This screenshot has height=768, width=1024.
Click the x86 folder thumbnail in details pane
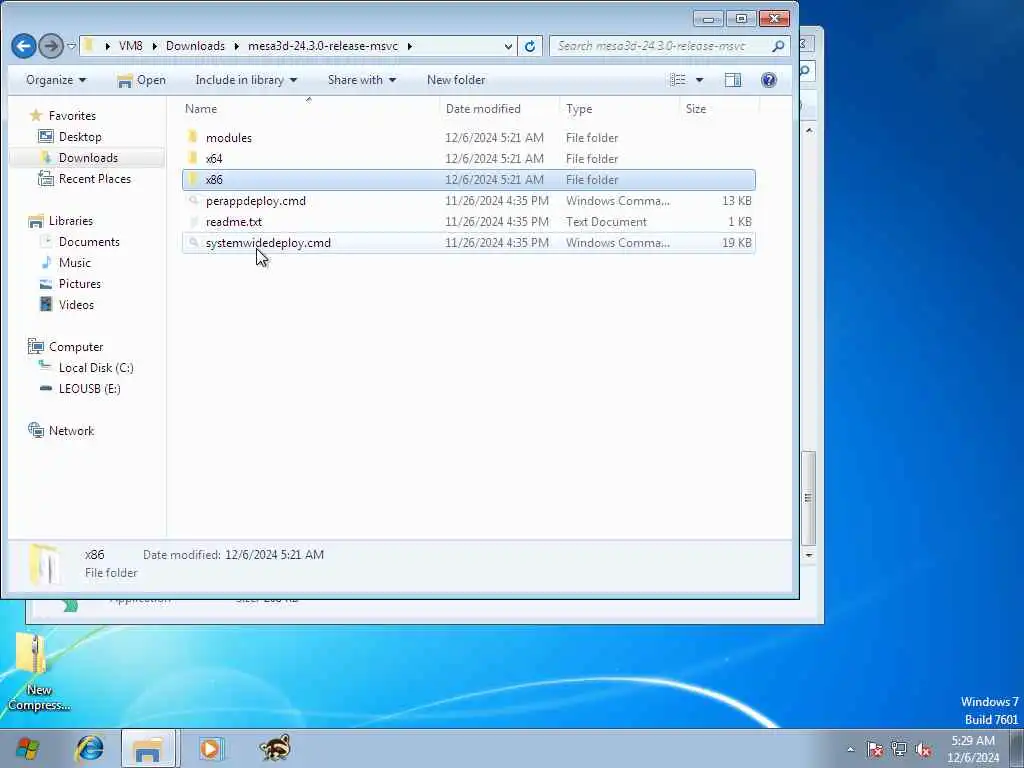(44, 564)
